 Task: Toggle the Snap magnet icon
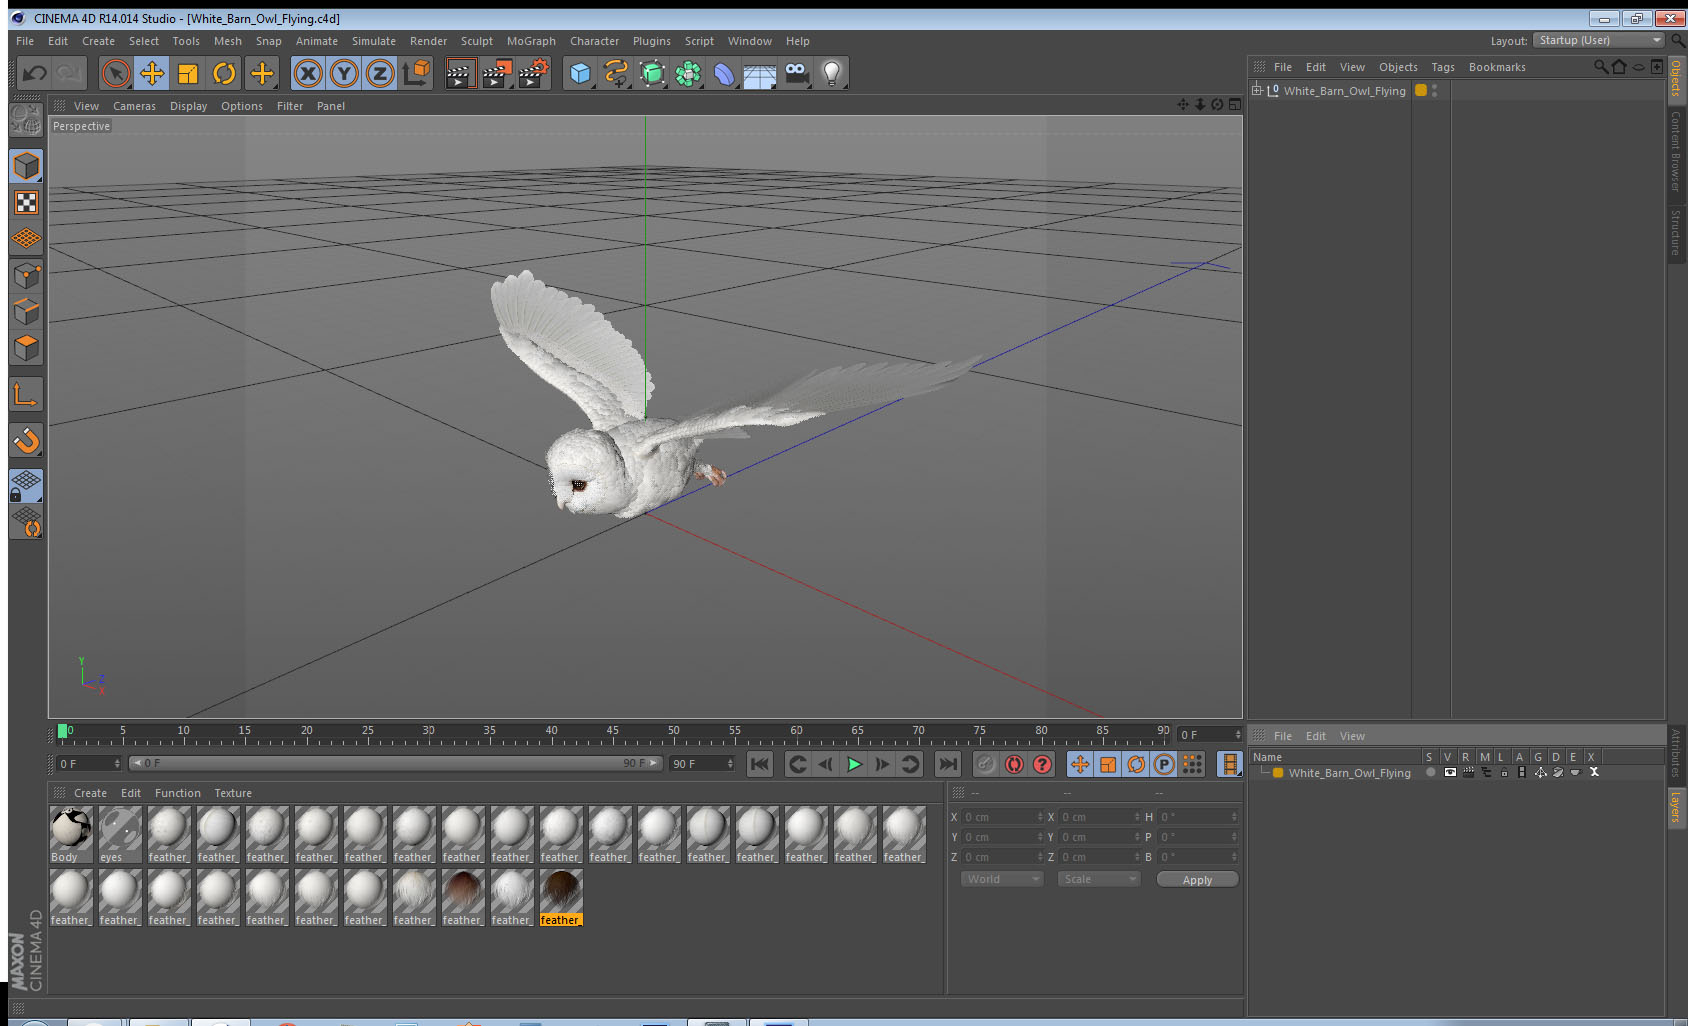pyautogui.click(x=26, y=440)
